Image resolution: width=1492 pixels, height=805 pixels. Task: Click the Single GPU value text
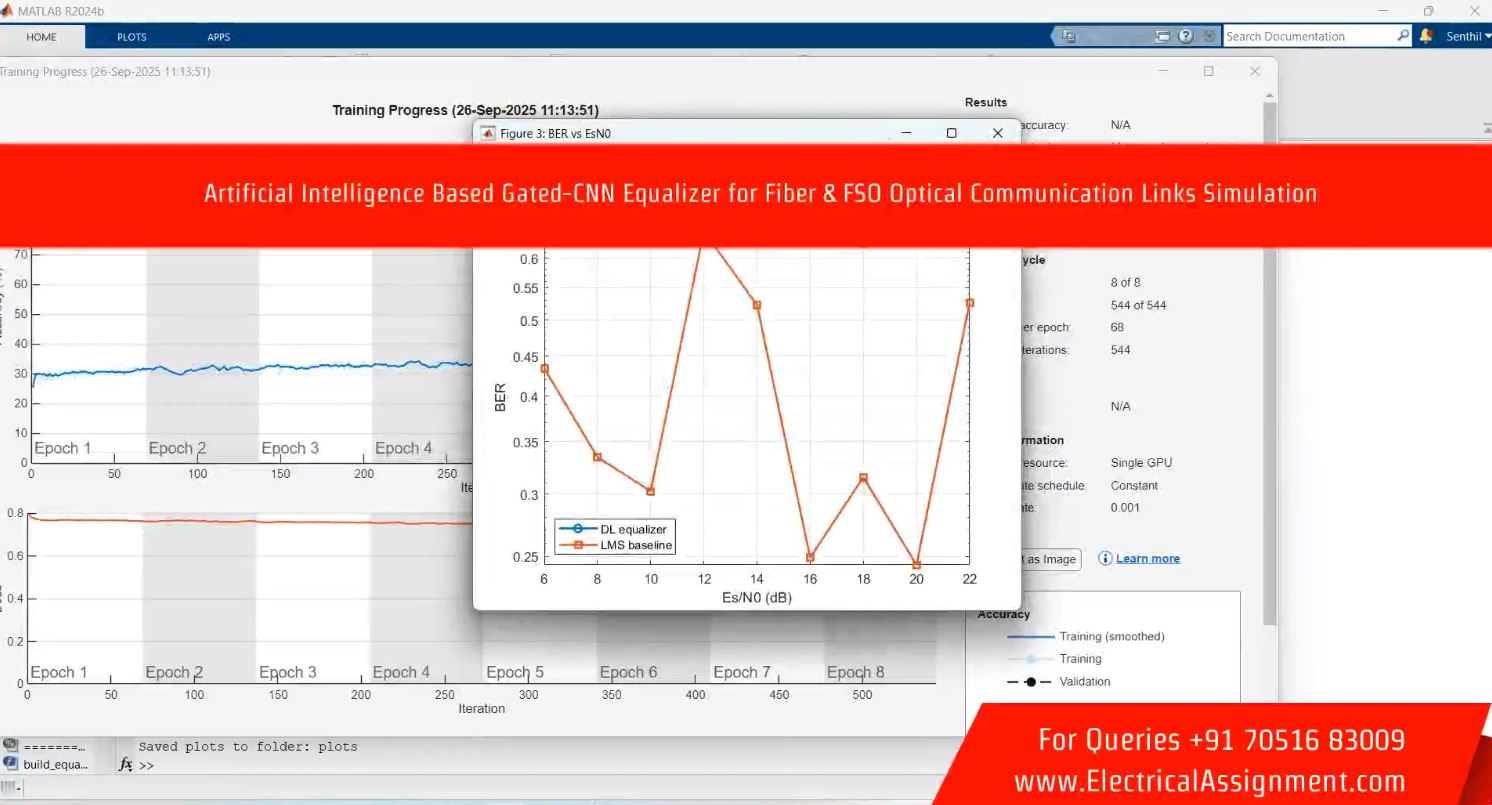[1141, 463]
